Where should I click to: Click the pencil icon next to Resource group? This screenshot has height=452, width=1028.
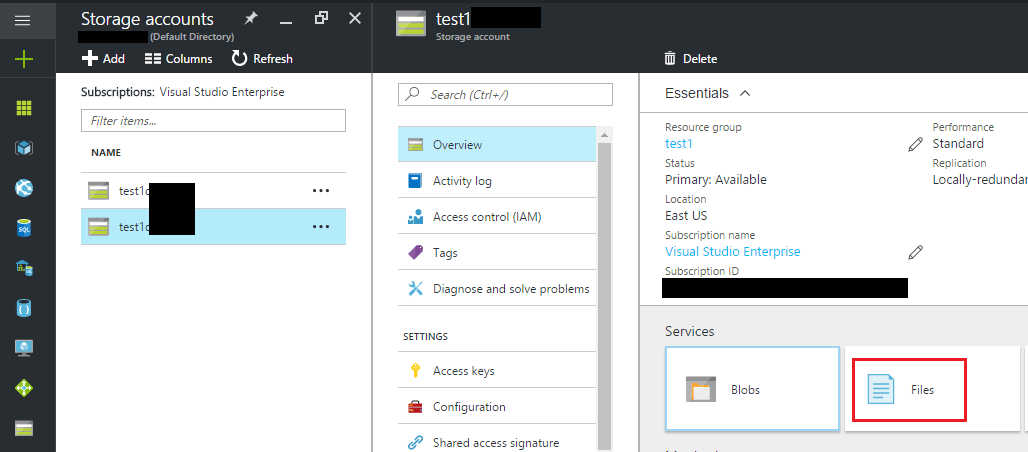coord(915,144)
